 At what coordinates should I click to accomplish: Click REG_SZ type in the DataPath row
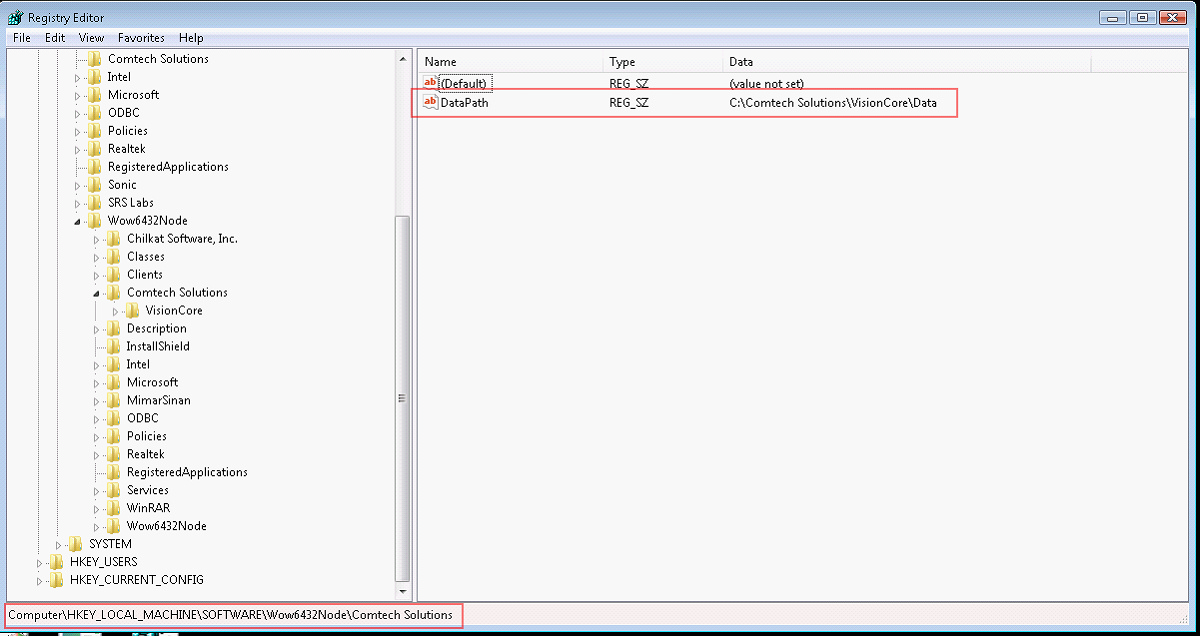pyautogui.click(x=629, y=102)
